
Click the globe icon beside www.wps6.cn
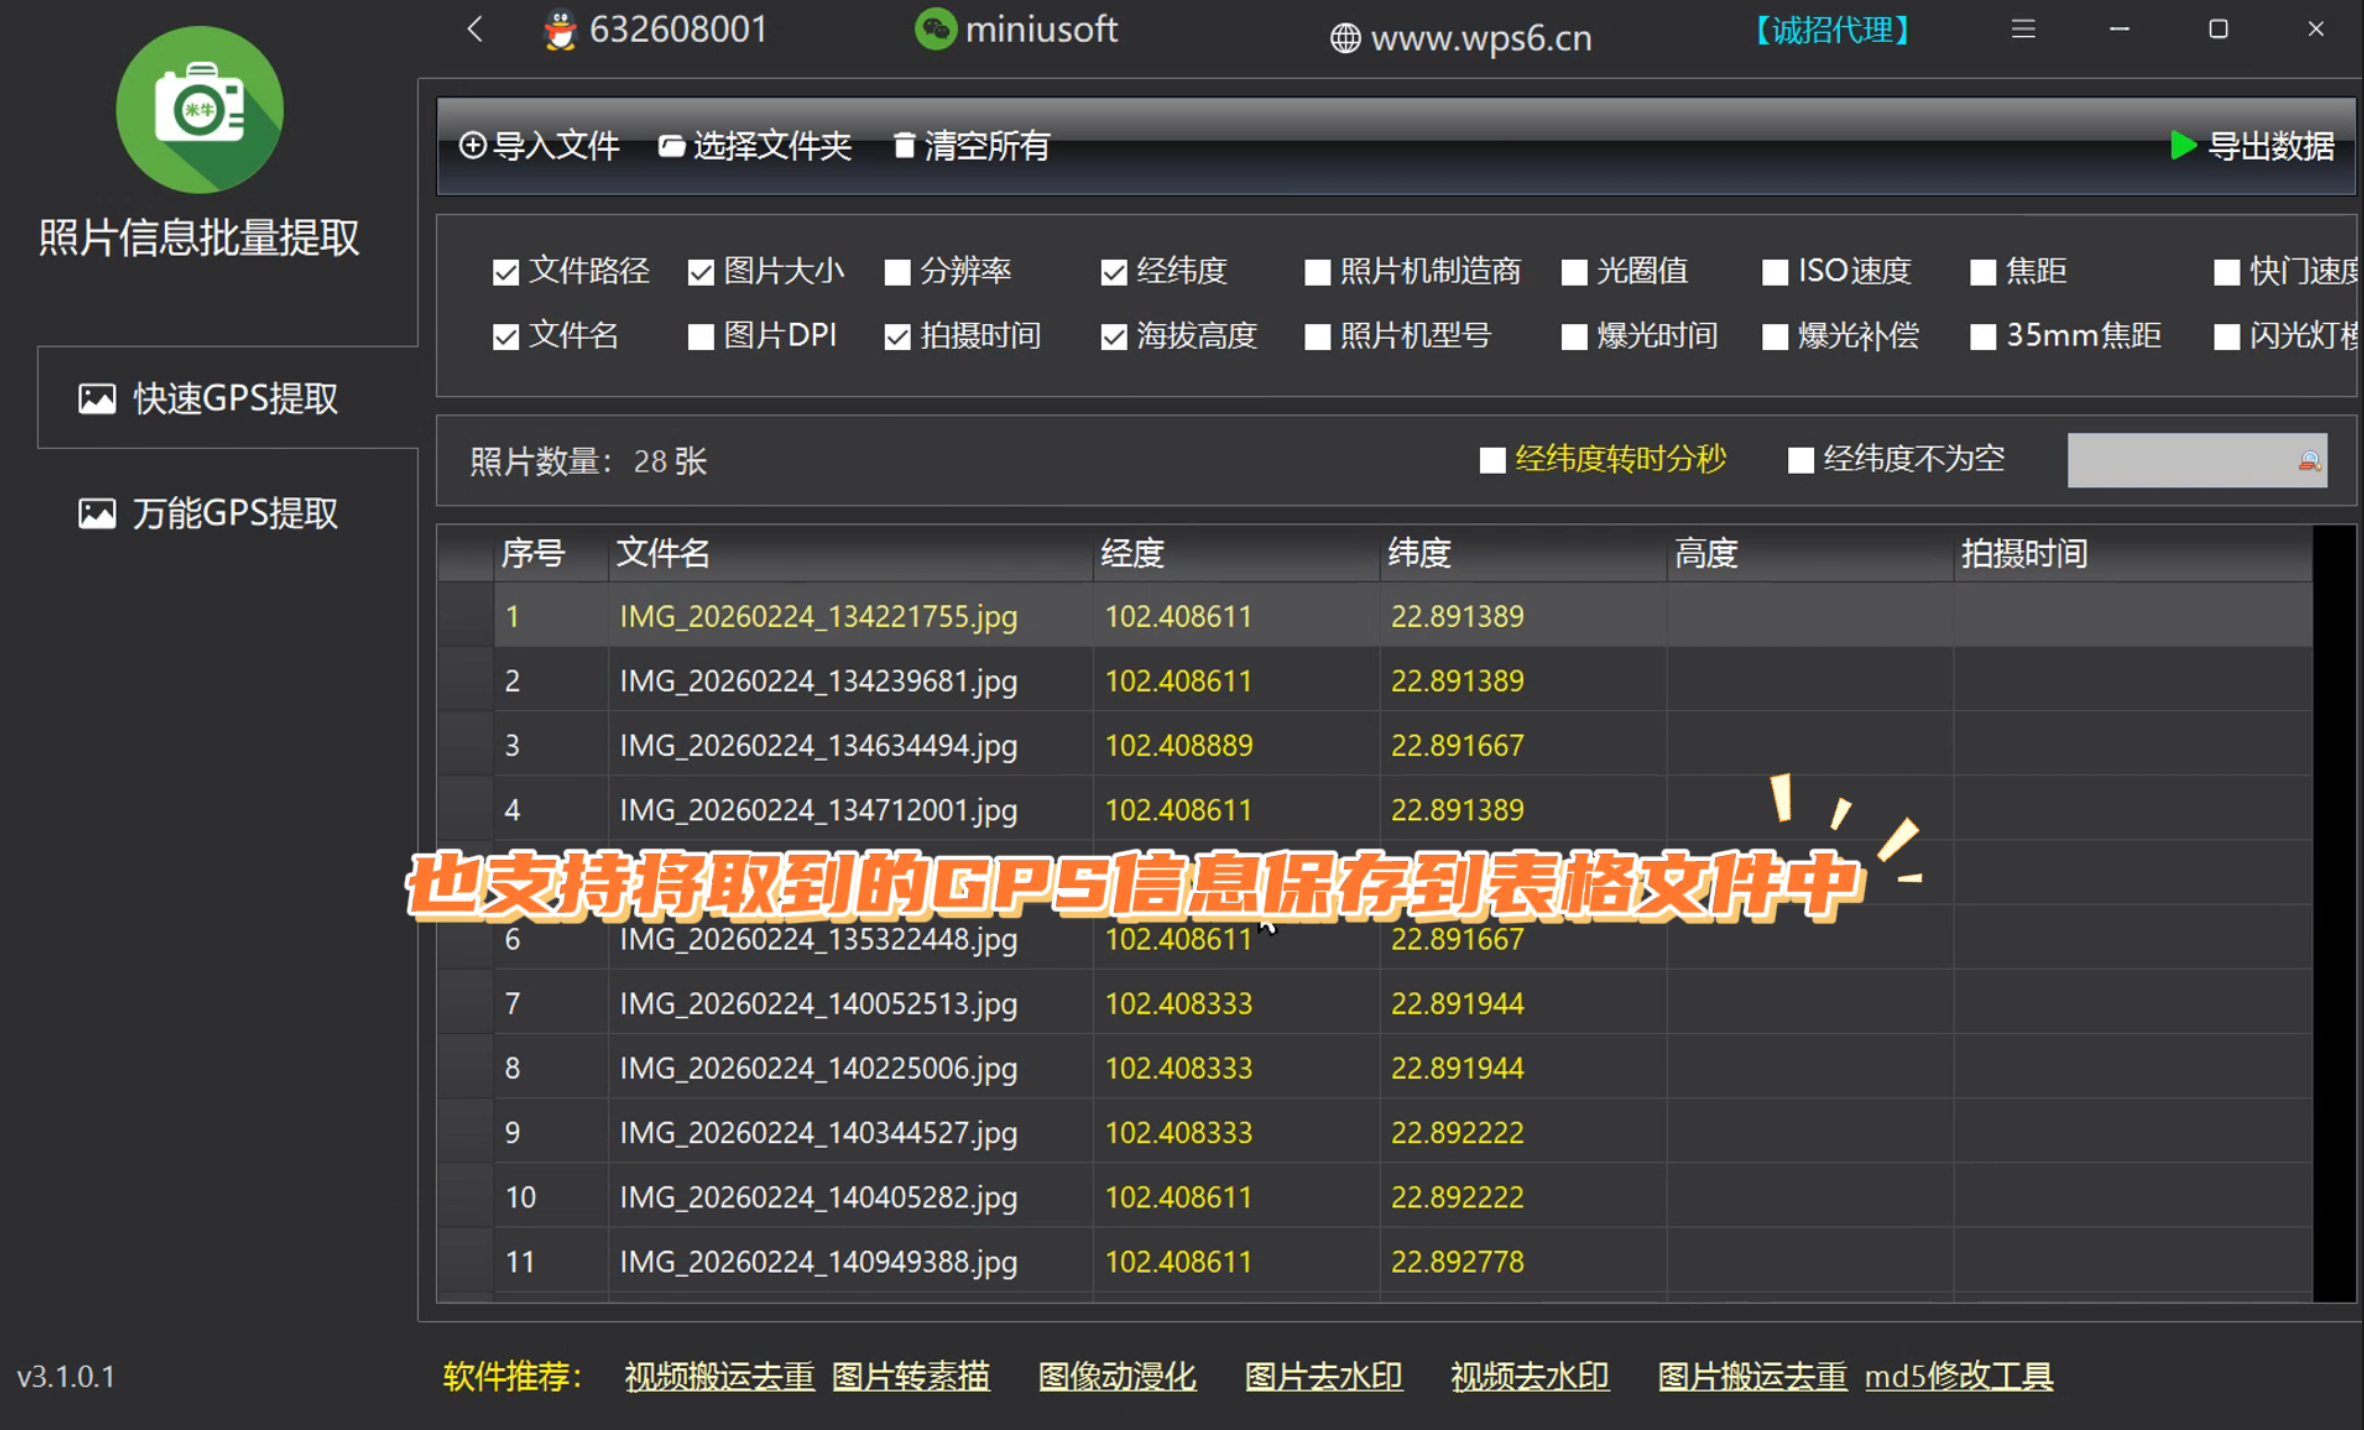click(1345, 39)
